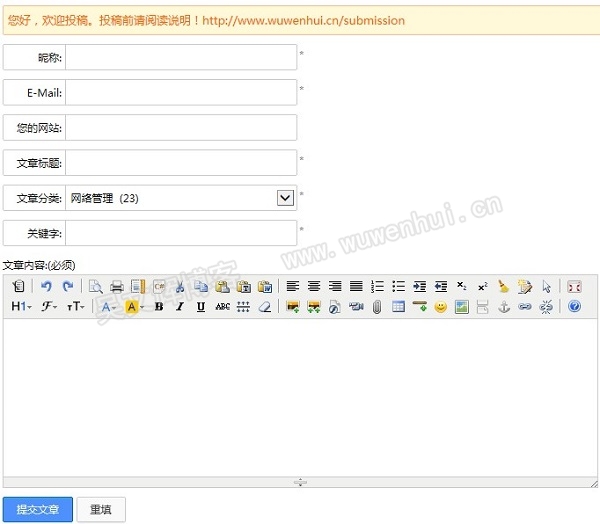This screenshot has height=524, width=600.
Task: Insert an emoticon with the smiley icon
Action: click(x=440, y=307)
